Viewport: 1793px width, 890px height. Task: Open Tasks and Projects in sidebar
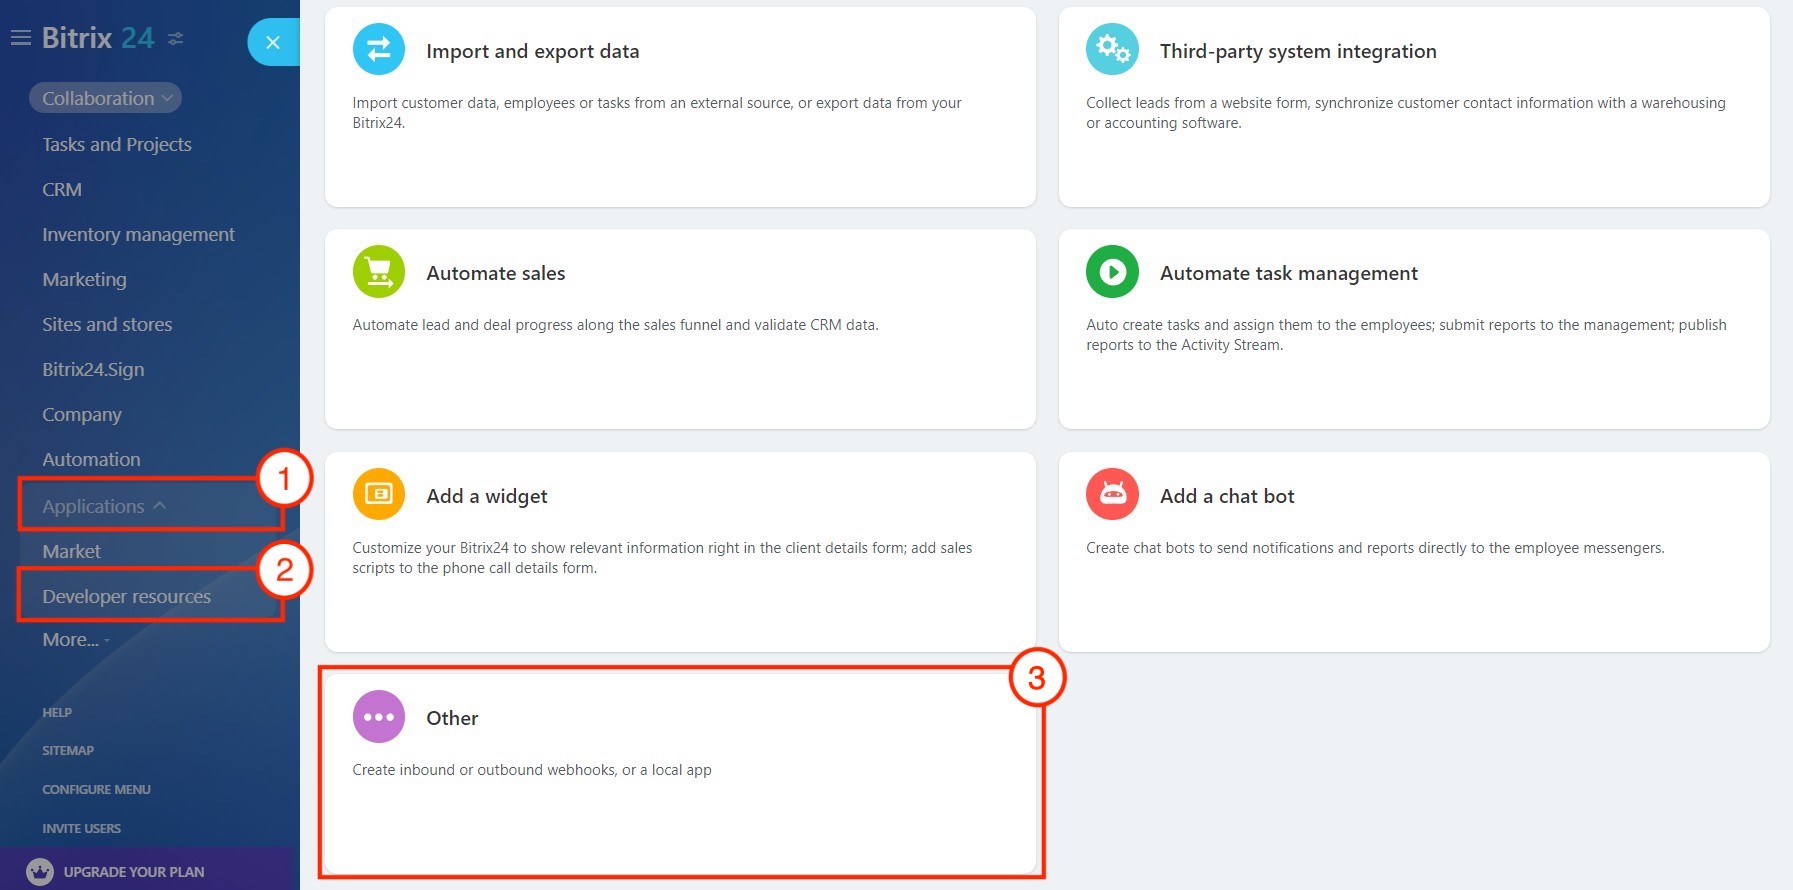coord(117,145)
